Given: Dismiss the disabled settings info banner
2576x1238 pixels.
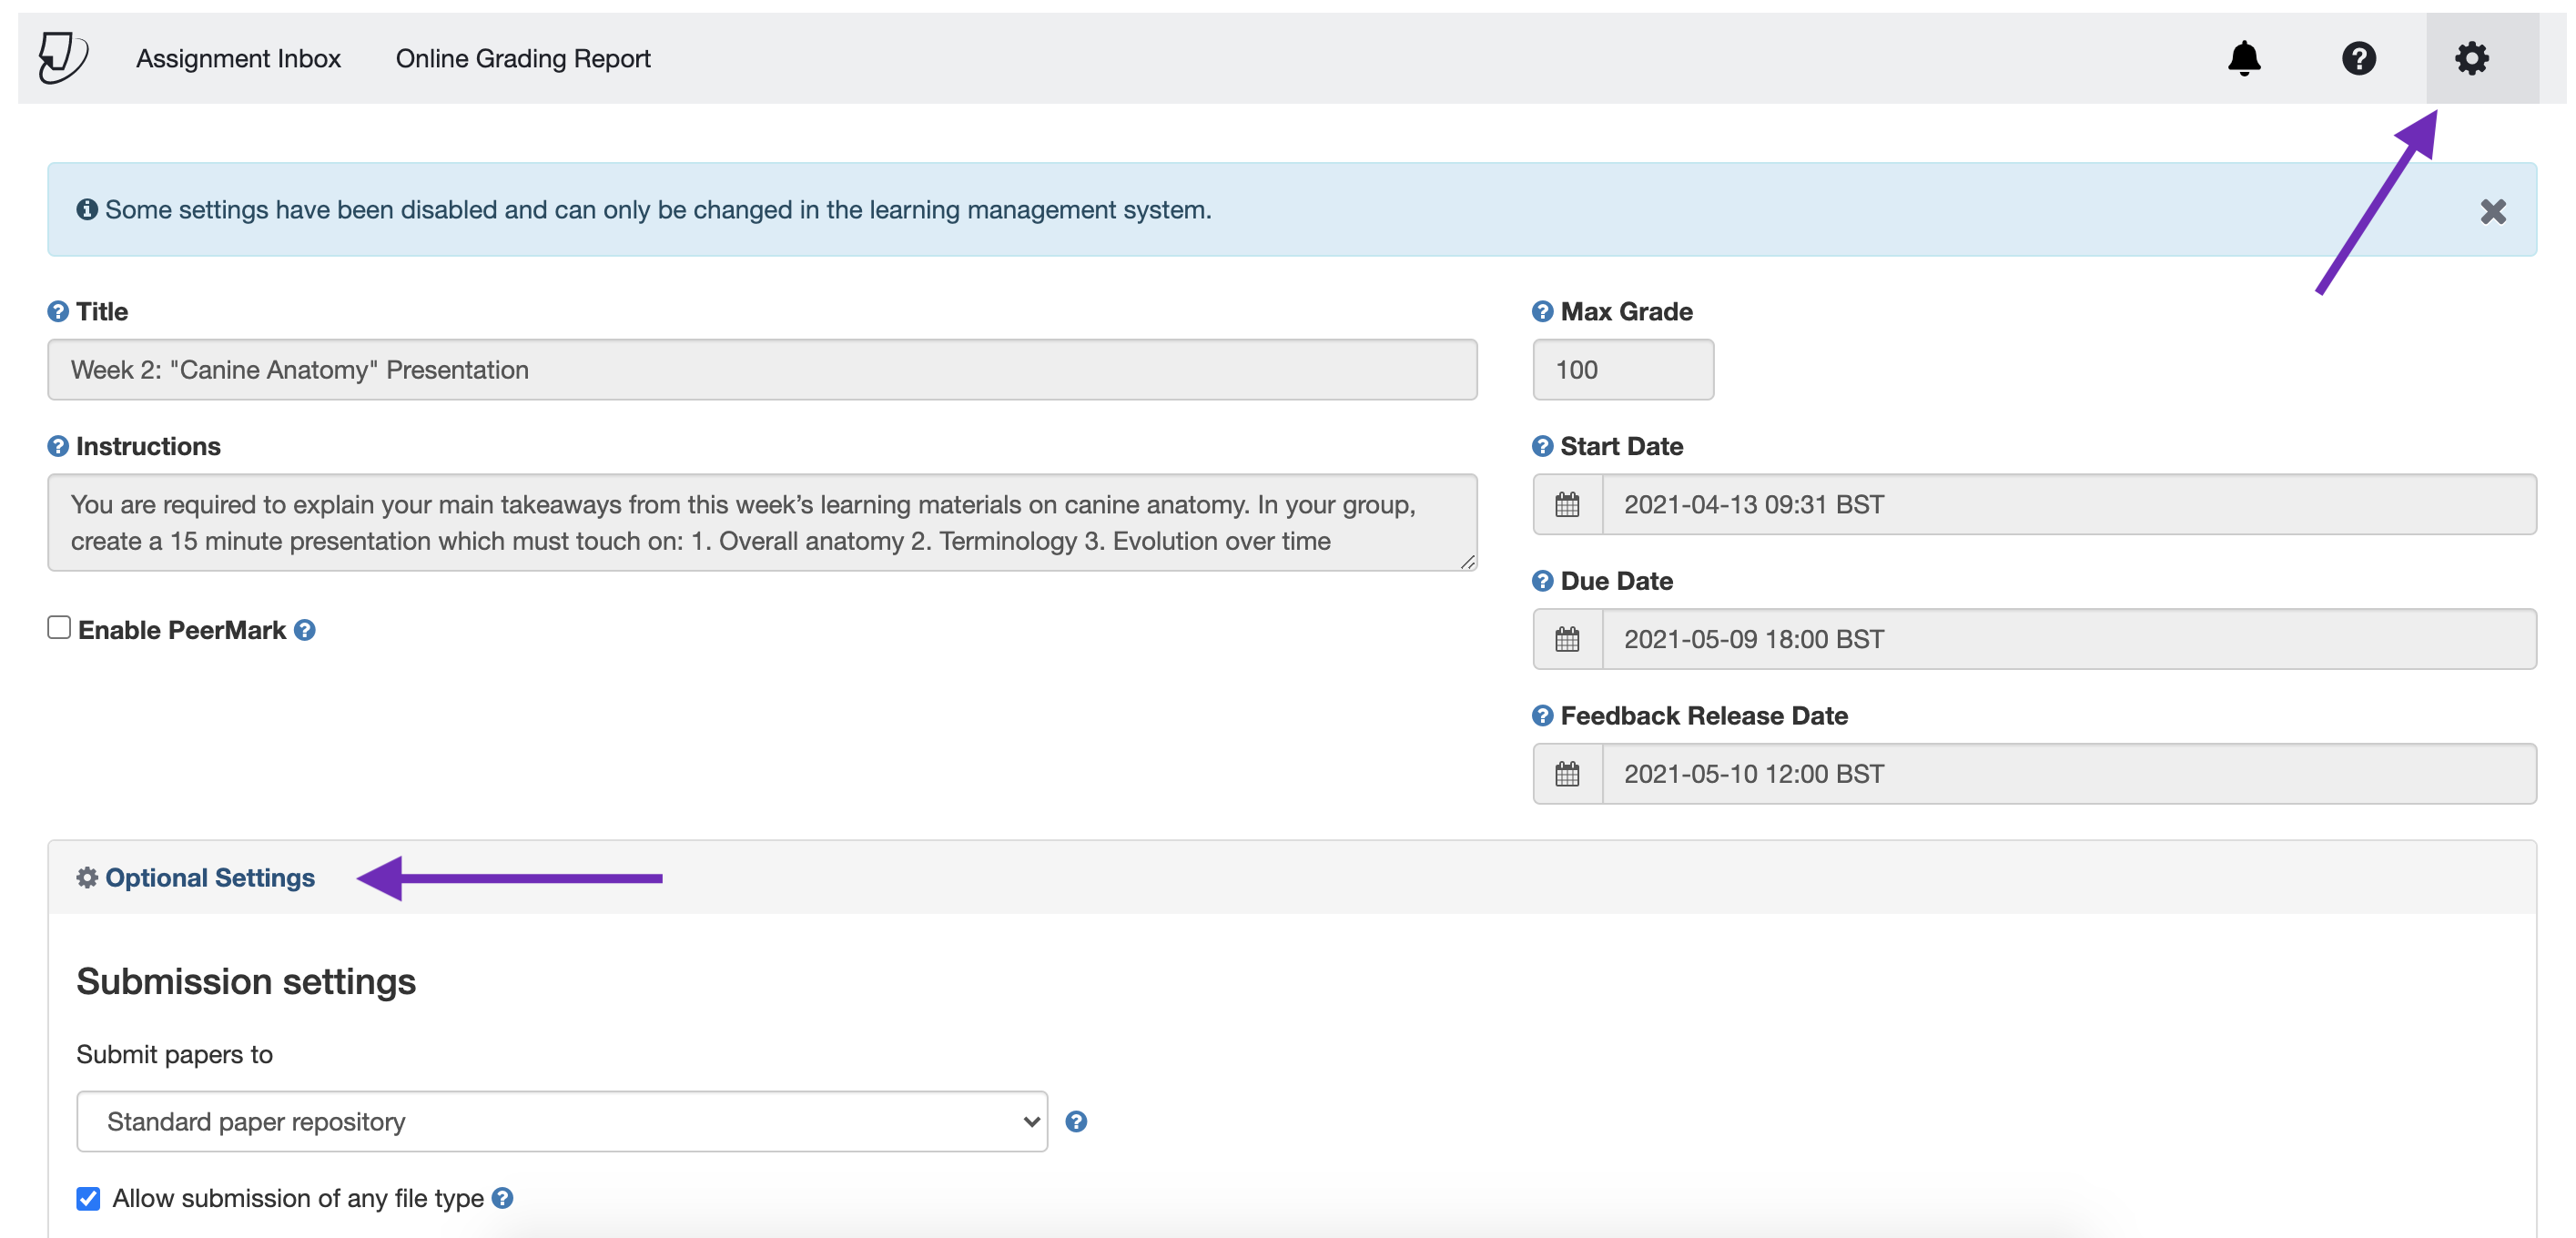Looking at the screenshot, I should [2492, 211].
